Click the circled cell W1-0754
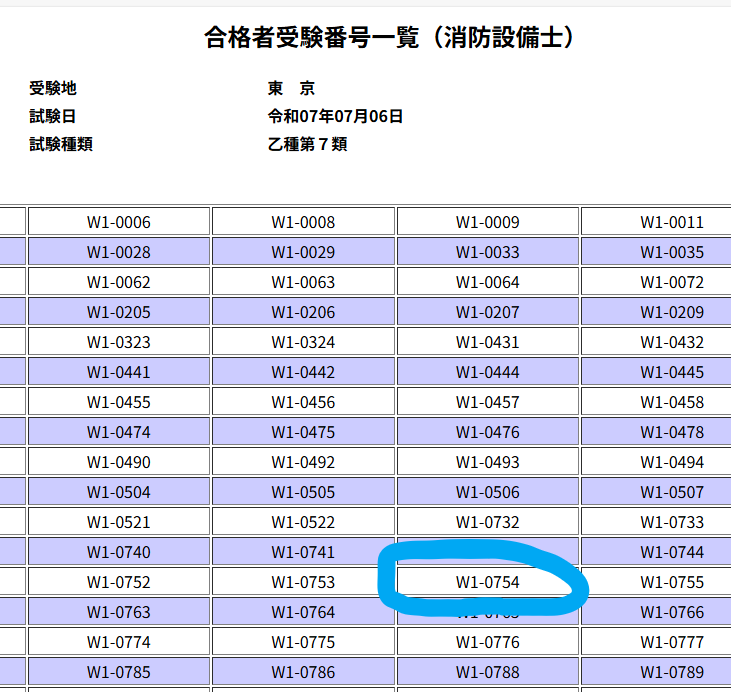 pyautogui.click(x=488, y=582)
